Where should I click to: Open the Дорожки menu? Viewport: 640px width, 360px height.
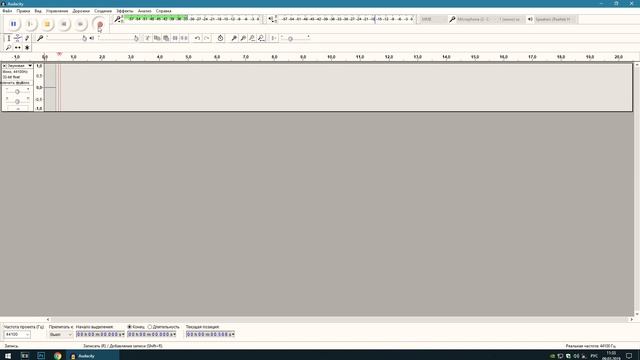[x=81, y=11]
